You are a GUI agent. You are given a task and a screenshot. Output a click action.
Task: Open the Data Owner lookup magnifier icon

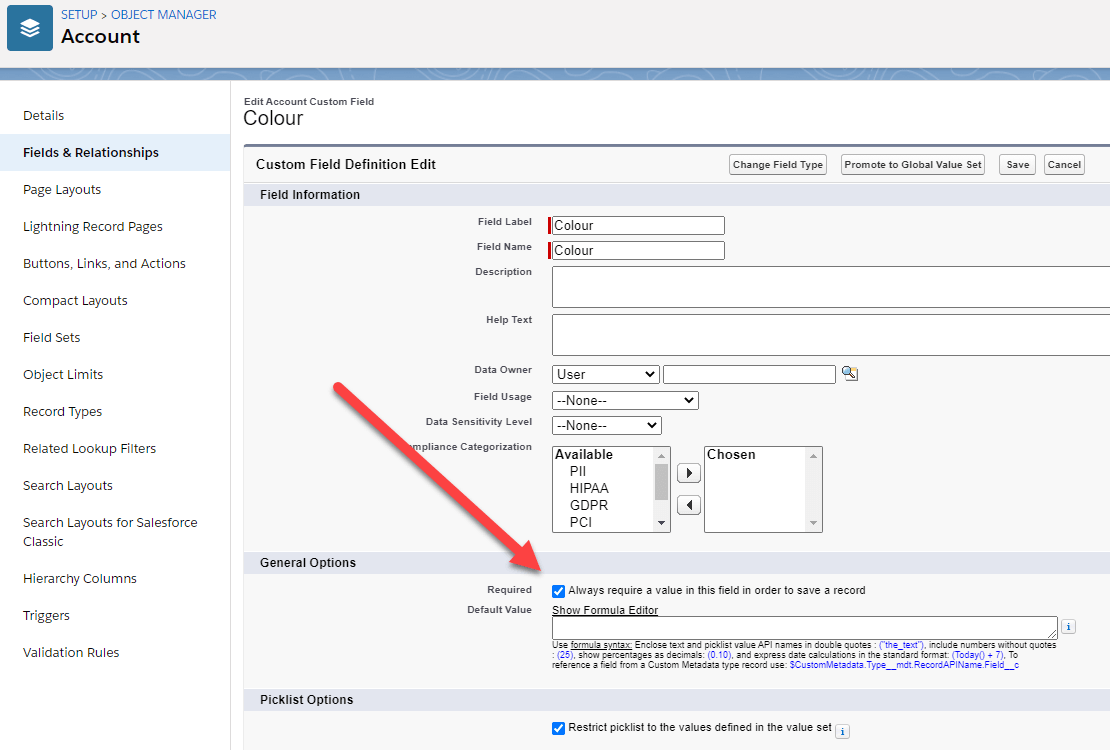point(850,373)
